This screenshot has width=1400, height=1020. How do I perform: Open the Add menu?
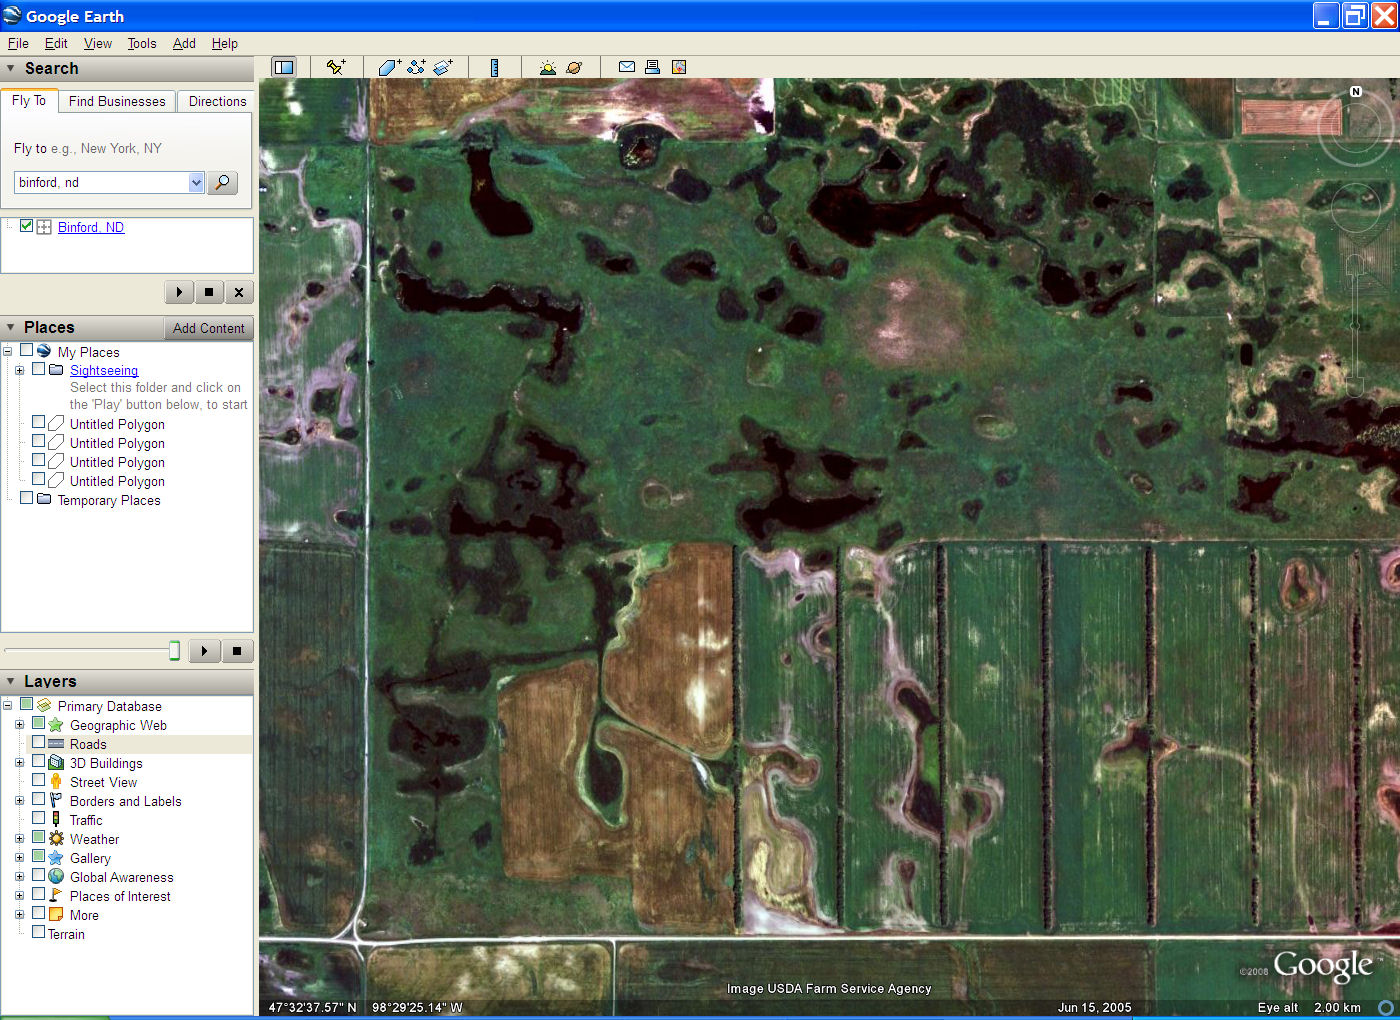(x=184, y=43)
